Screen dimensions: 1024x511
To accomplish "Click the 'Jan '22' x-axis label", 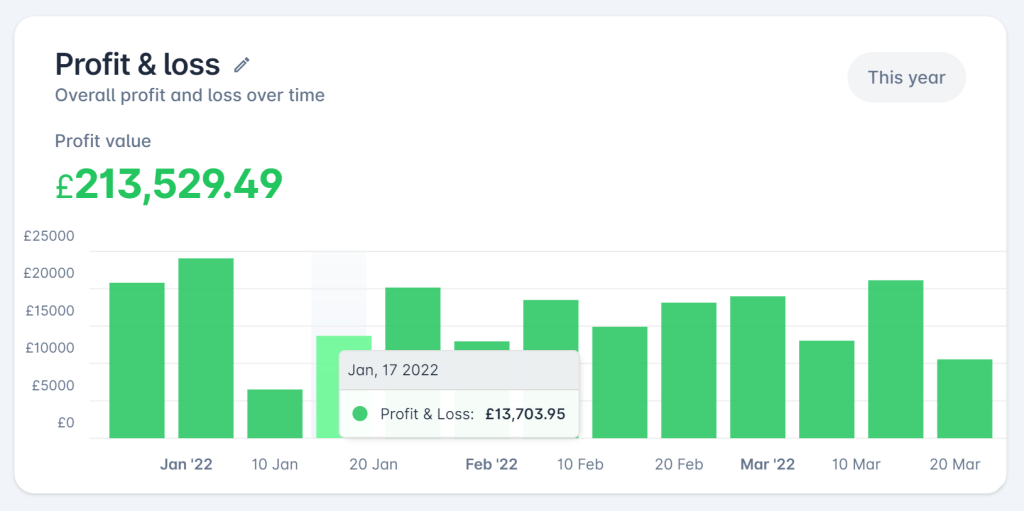I will click(x=186, y=465).
